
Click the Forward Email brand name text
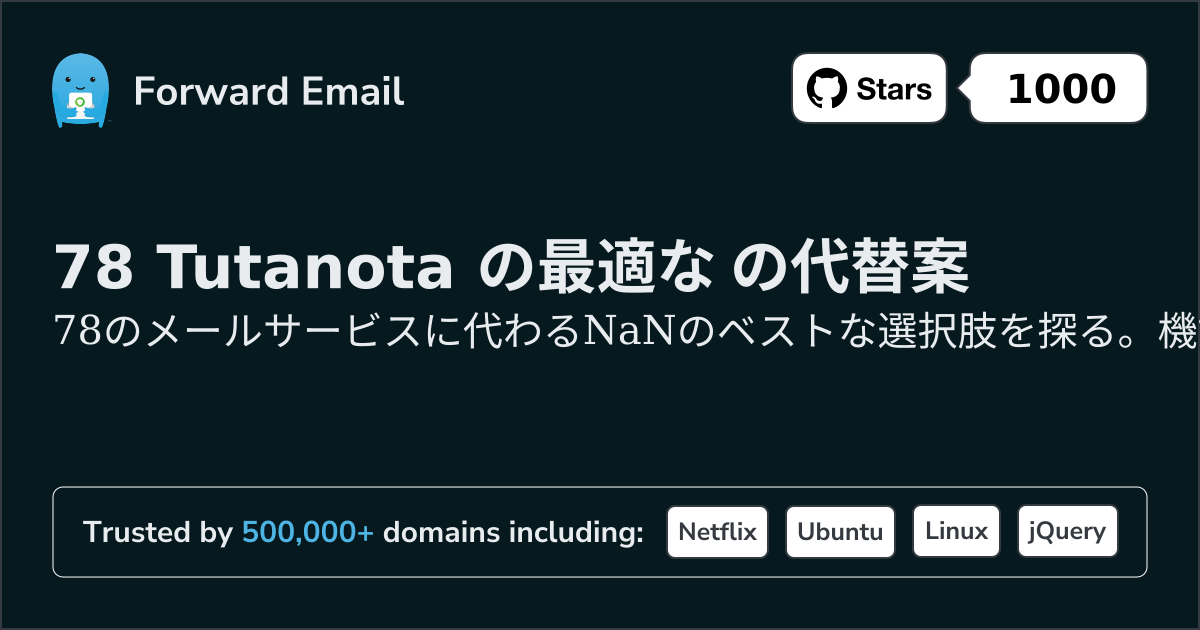(x=269, y=92)
